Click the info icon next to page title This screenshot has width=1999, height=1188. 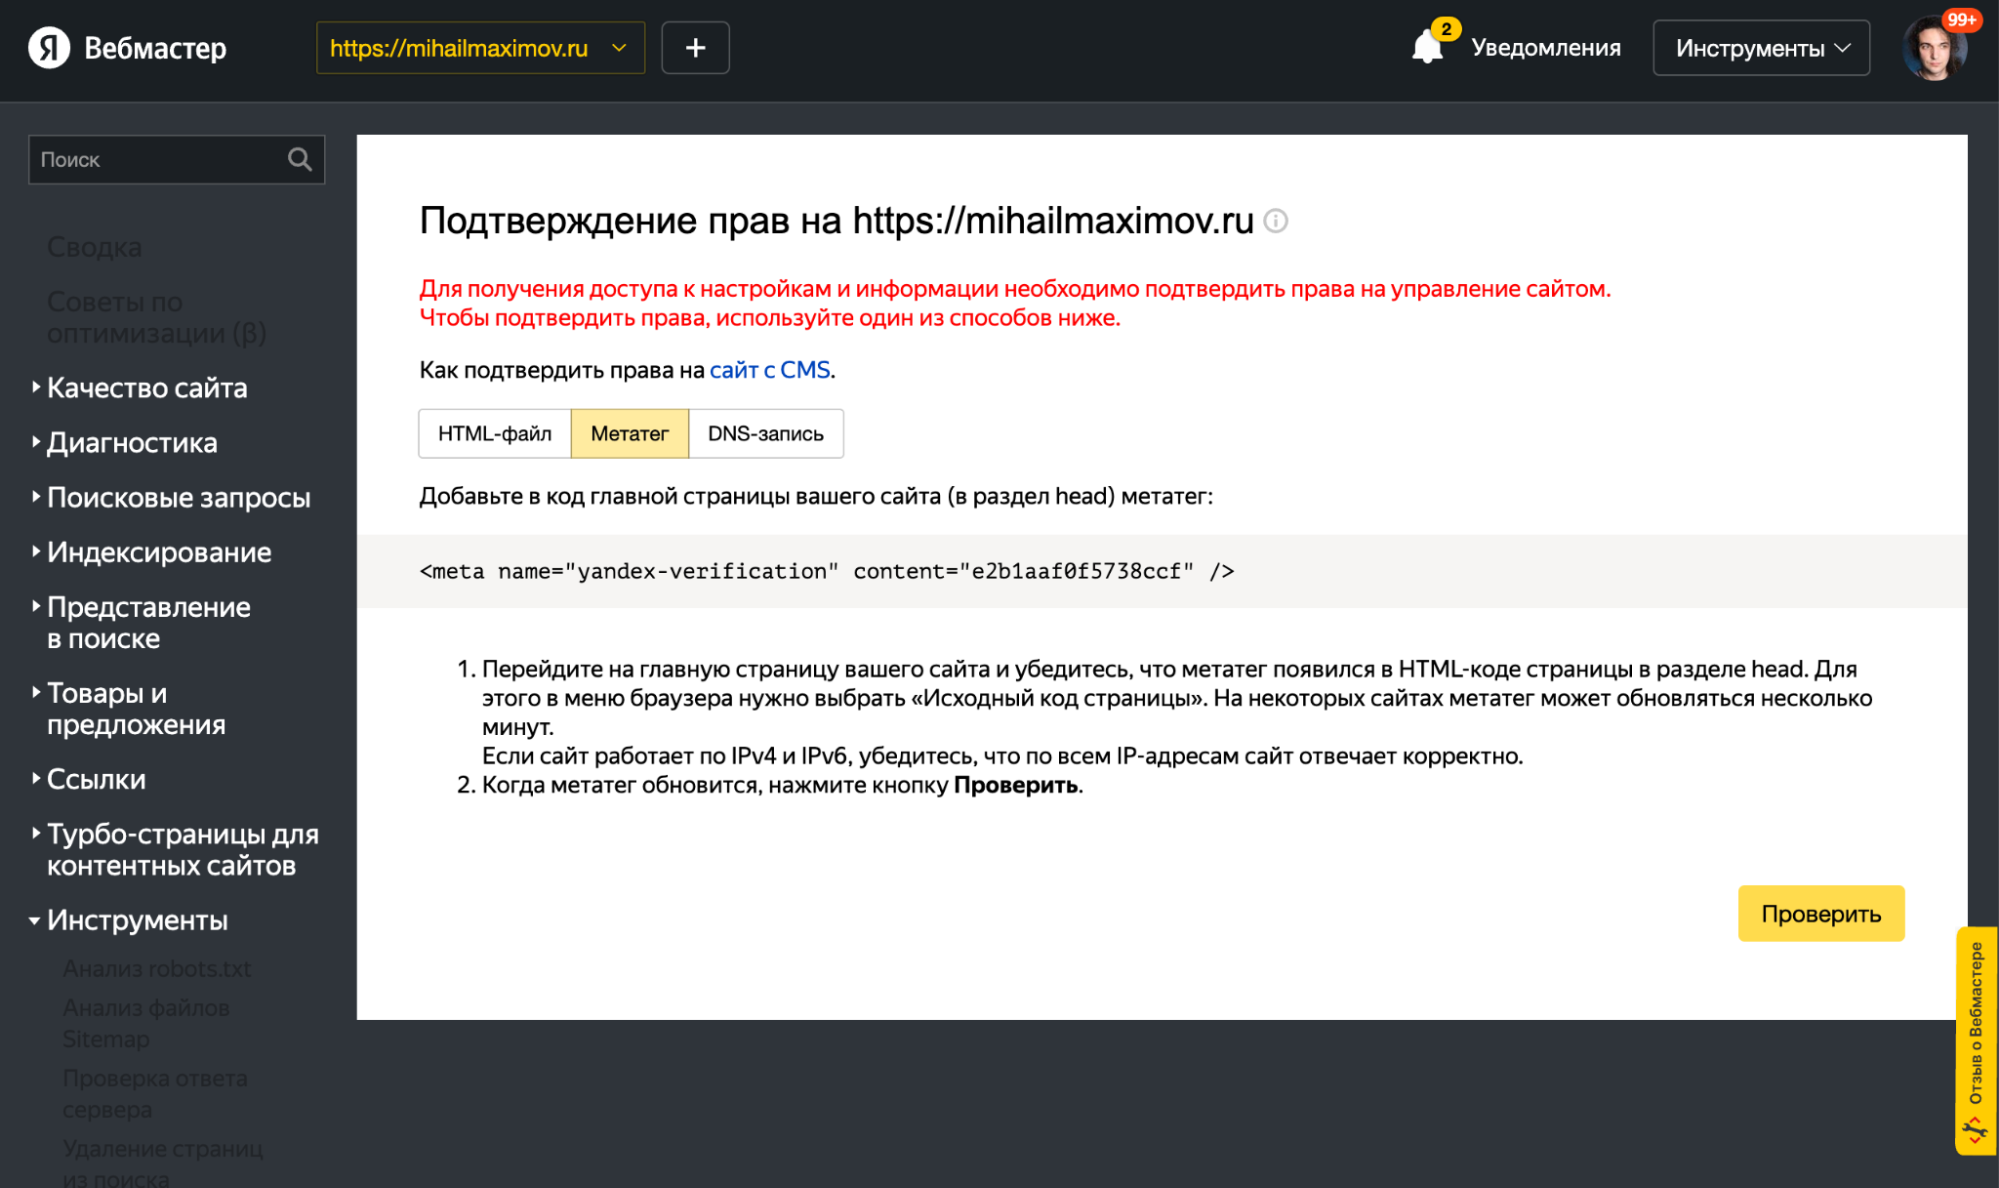pyautogui.click(x=1277, y=223)
